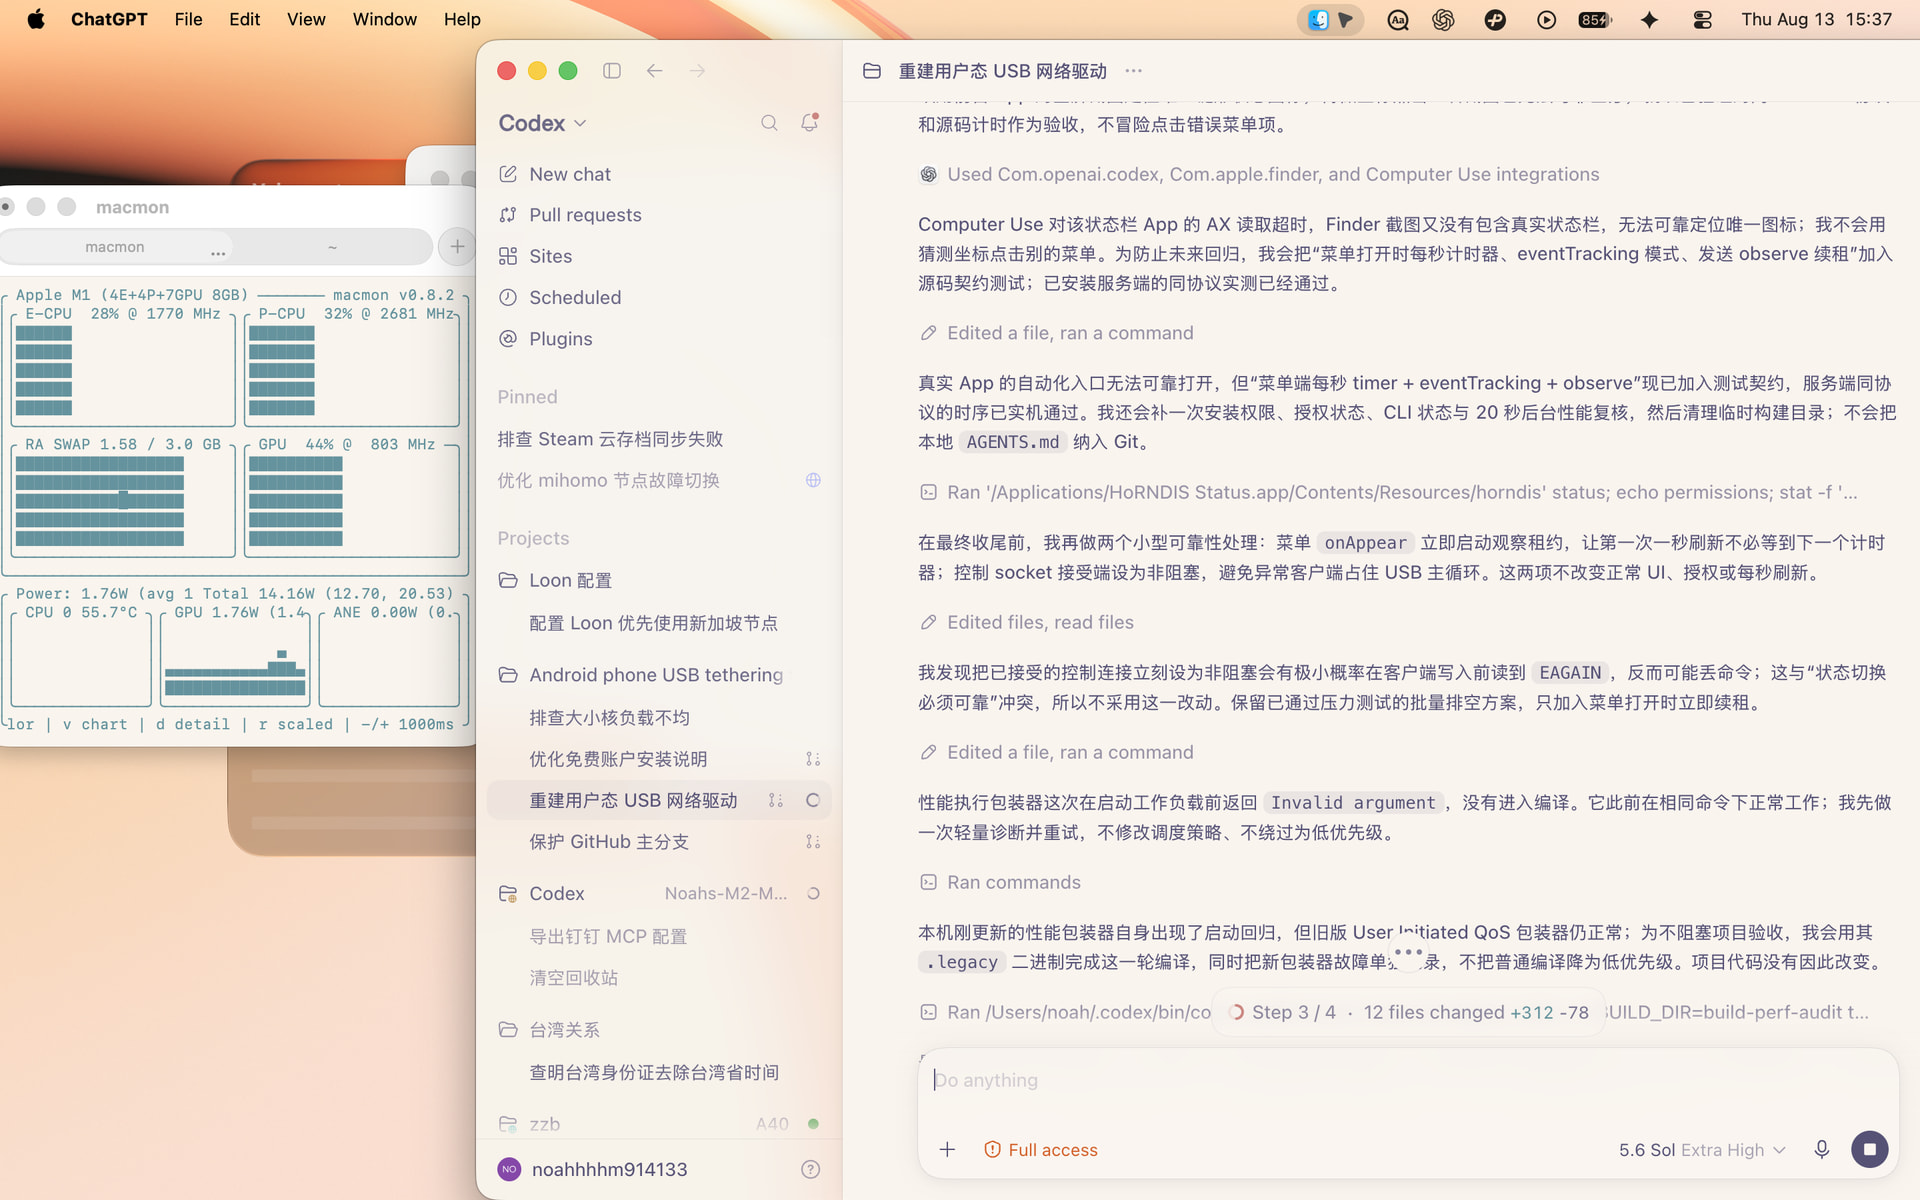The image size is (1920, 1200).
Task: Click the globe icon on 优化 mihomo chat
Action: click(813, 480)
